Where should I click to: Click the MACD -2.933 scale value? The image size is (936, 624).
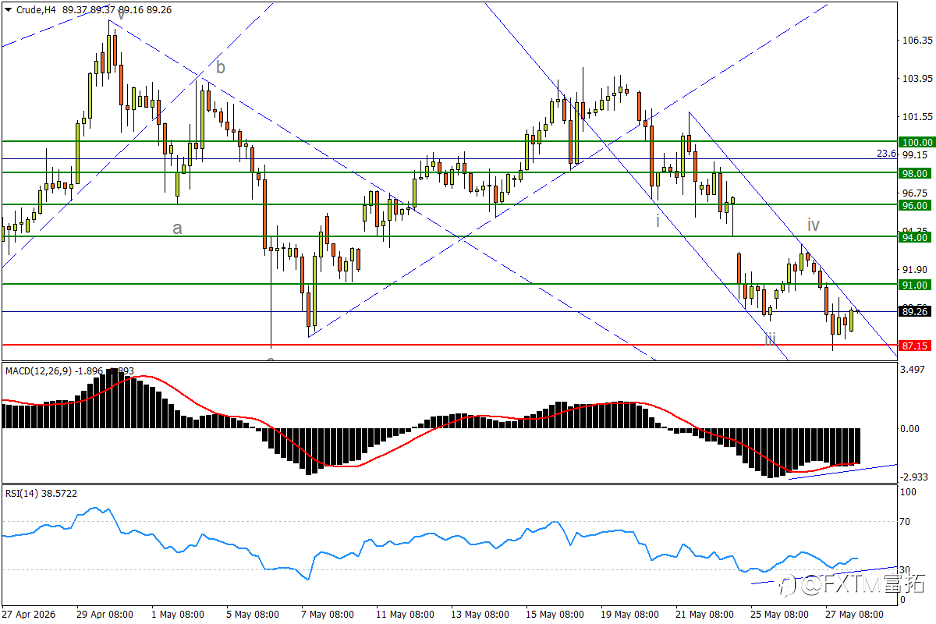[x=915, y=477]
